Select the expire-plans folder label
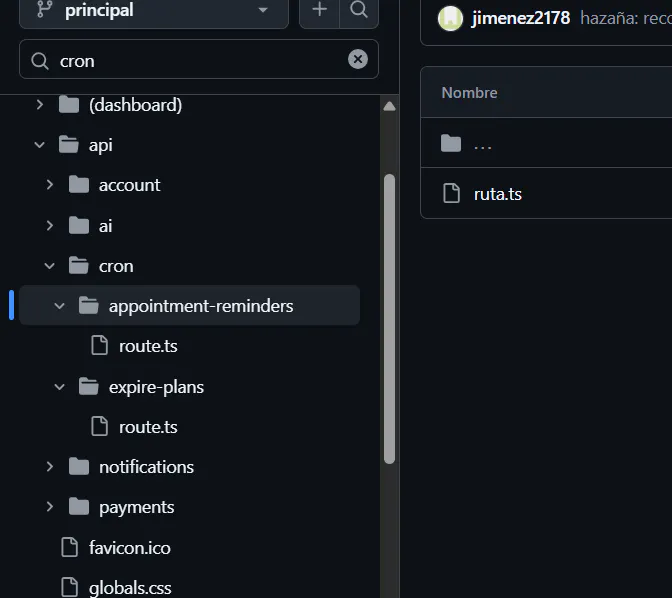Image resolution: width=672 pixels, height=598 pixels. [x=156, y=387]
